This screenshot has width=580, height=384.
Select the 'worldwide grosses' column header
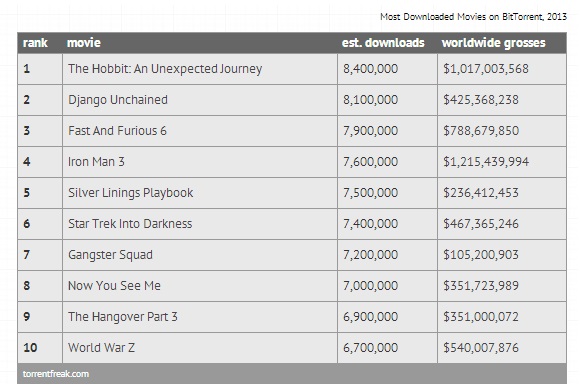[493, 43]
